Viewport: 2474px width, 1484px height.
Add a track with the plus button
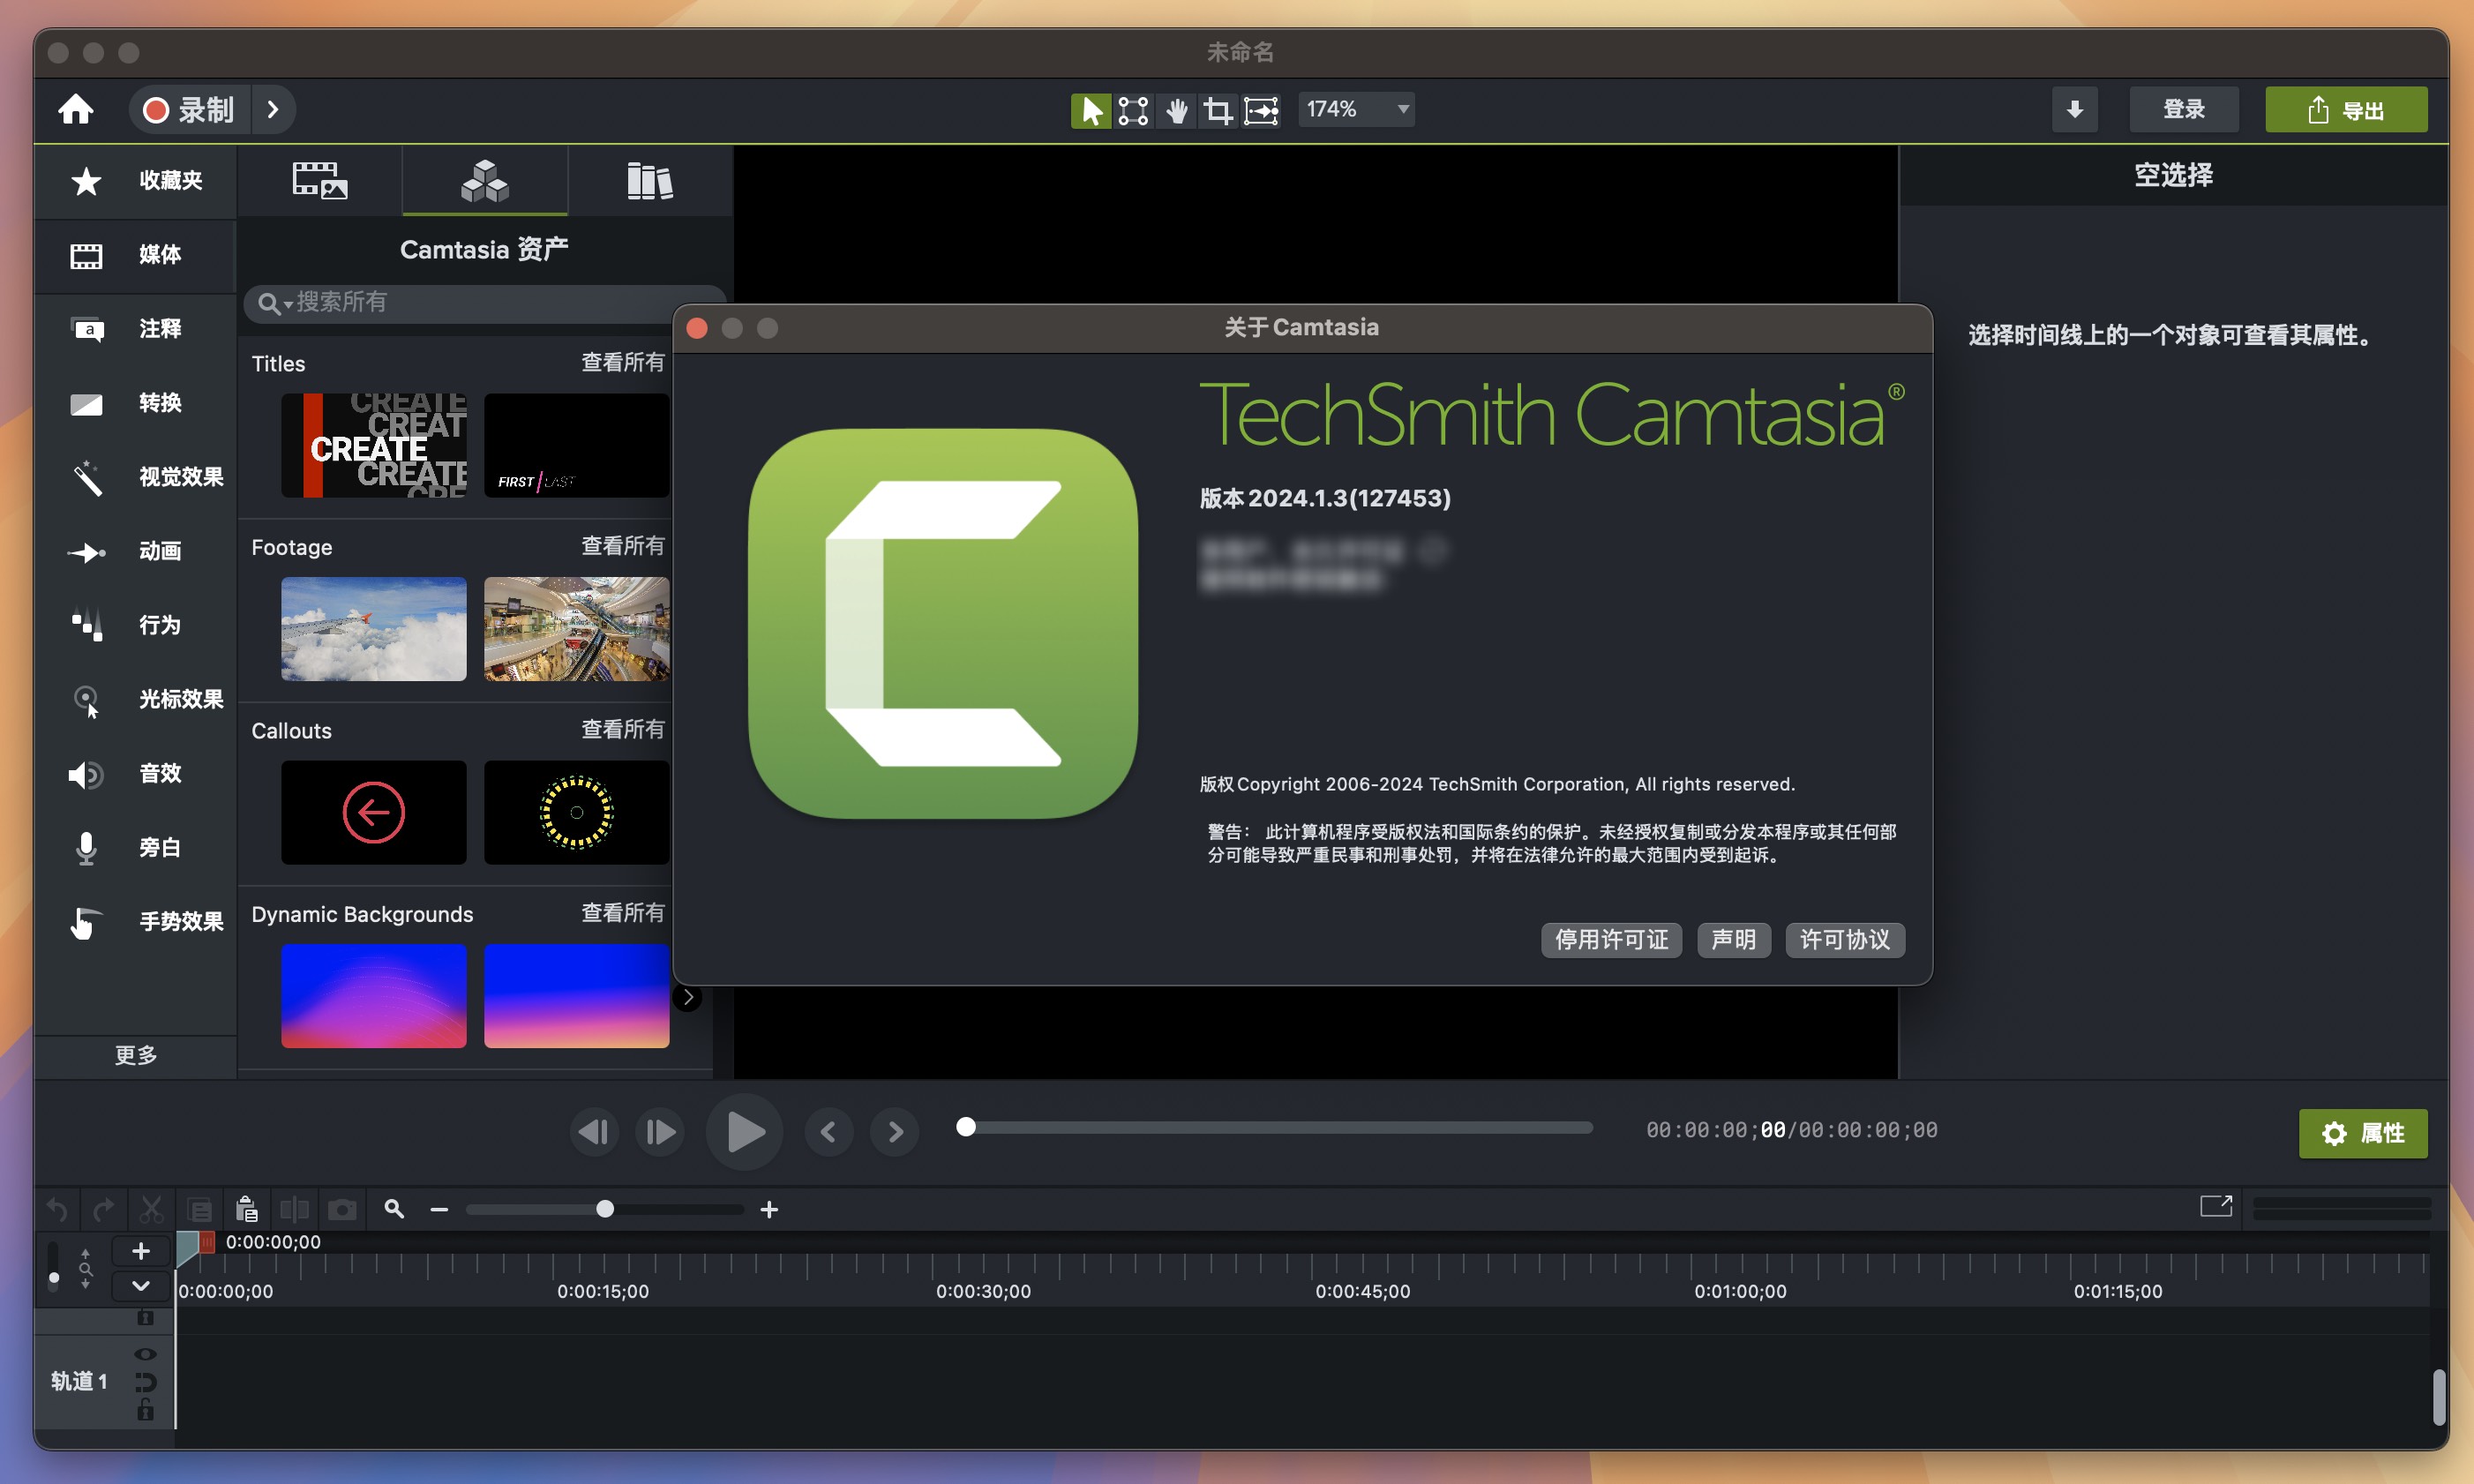tap(141, 1251)
